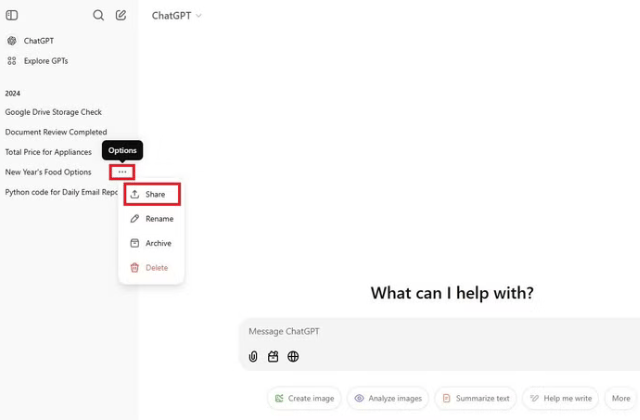Choose Rename from the context menu
The image size is (640, 420).
(x=152, y=219)
